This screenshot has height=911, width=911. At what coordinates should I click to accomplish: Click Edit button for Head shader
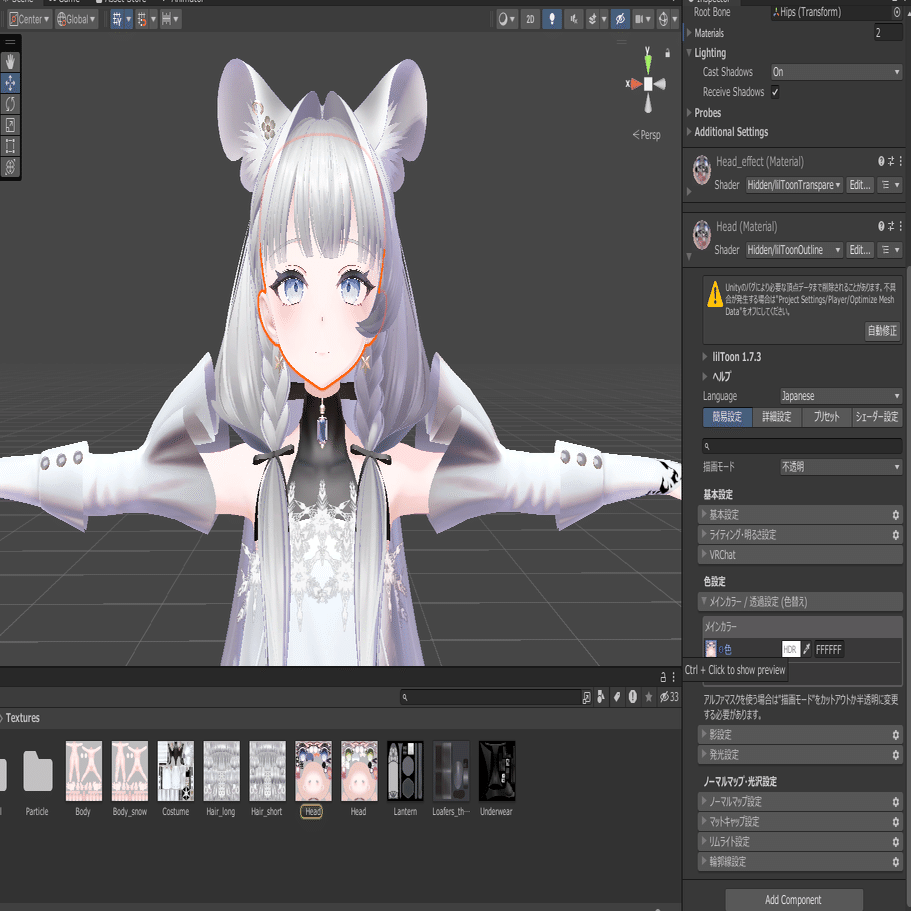[x=860, y=250]
